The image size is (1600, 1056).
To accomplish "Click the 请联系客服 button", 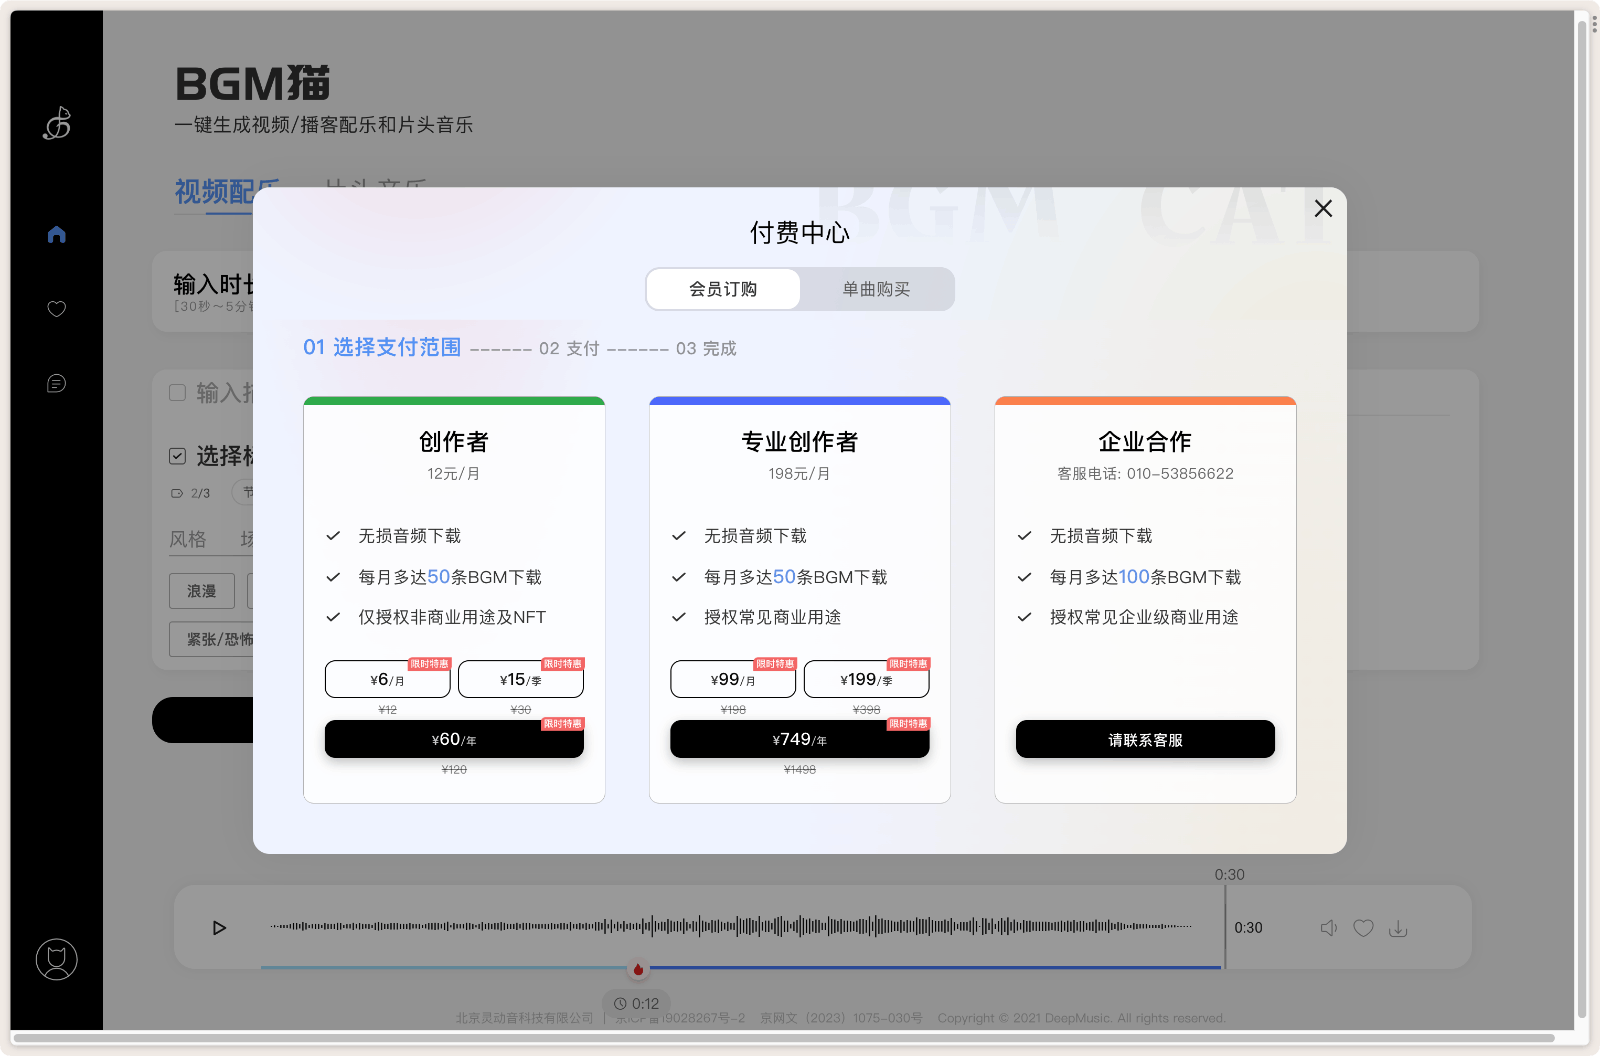I will tap(1145, 739).
